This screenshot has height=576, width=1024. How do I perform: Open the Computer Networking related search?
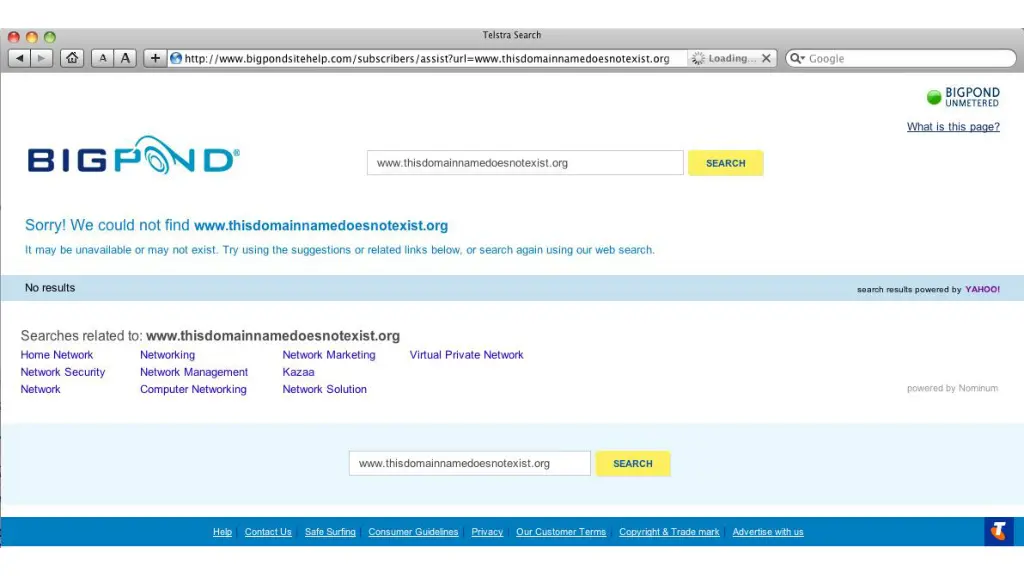pyautogui.click(x=193, y=389)
